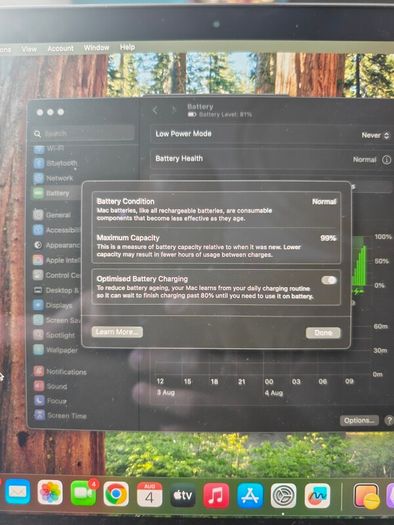Open Apple TV from the Dock
The height and width of the screenshot is (525, 394).
point(183,495)
